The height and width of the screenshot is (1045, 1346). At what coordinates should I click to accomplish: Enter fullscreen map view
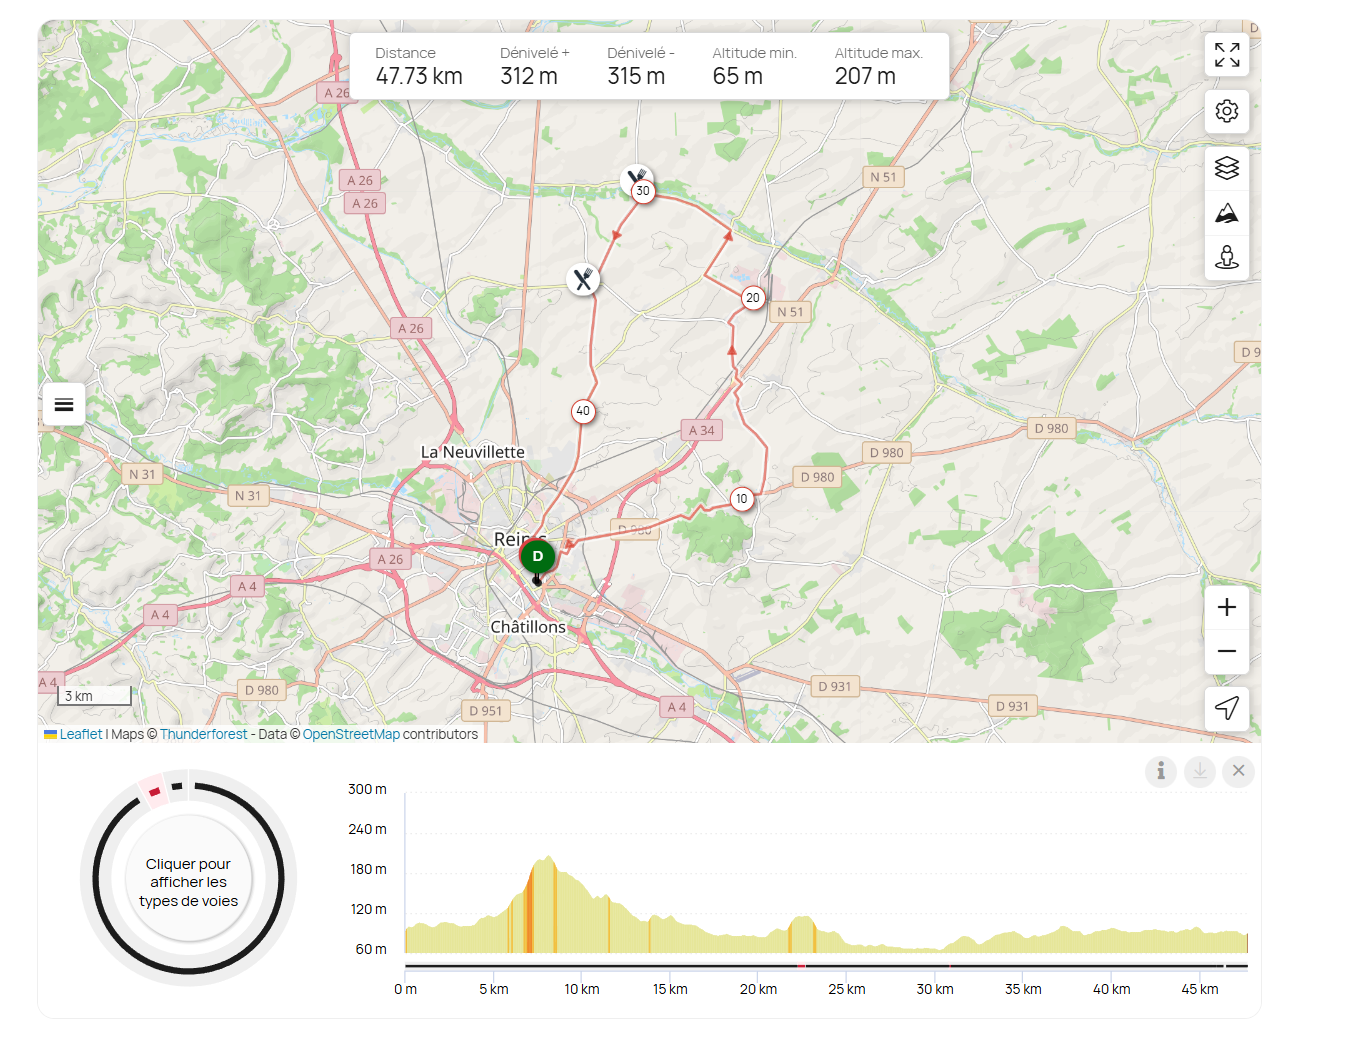pyautogui.click(x=1227, y=55)
